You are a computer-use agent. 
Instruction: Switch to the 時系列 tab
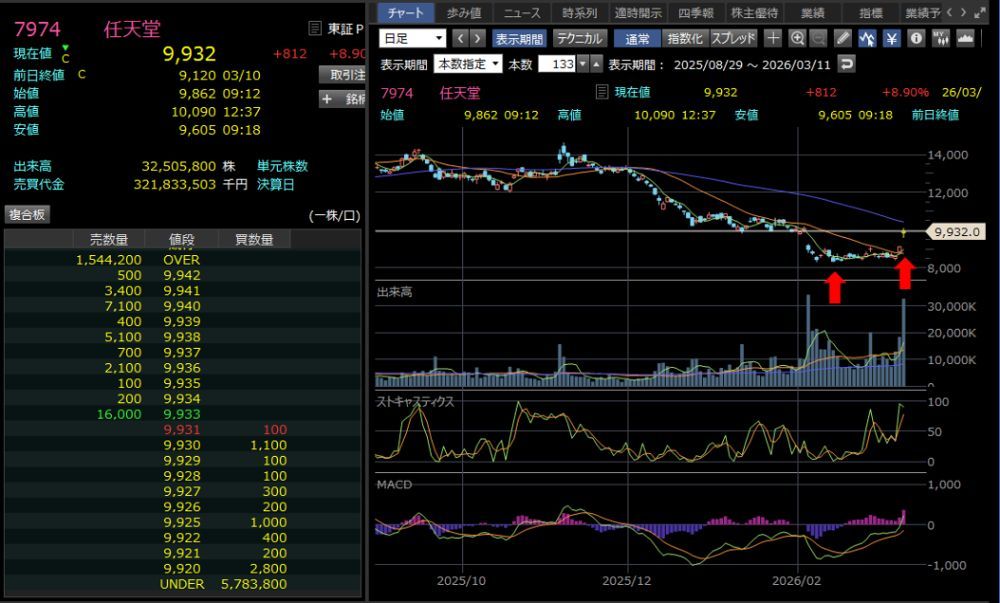580,13
